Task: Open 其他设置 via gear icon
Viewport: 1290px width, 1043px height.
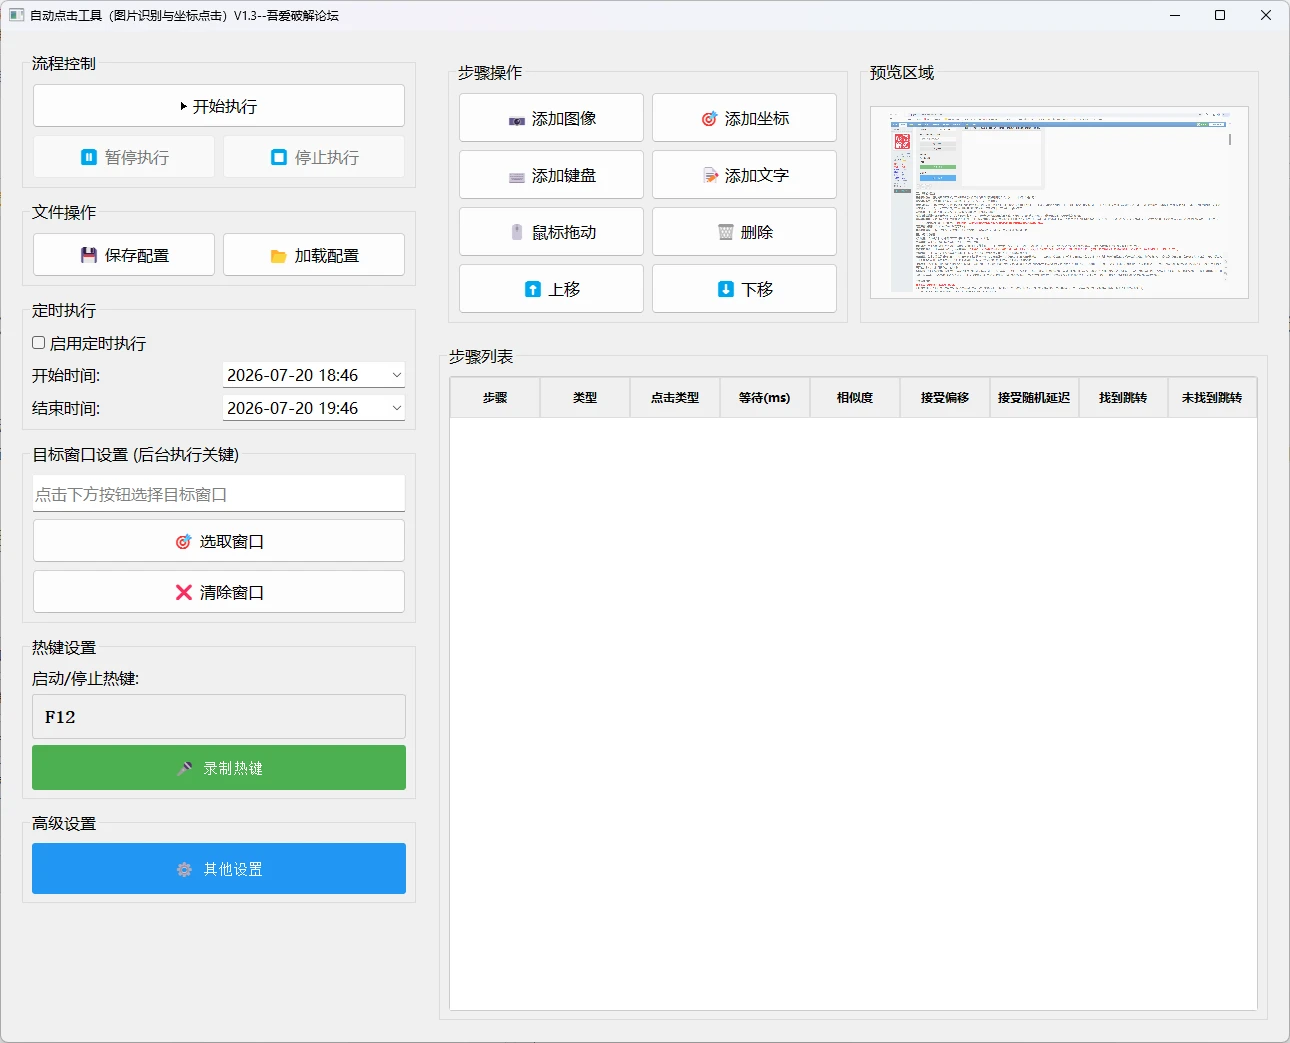Action: coord(184,870)
